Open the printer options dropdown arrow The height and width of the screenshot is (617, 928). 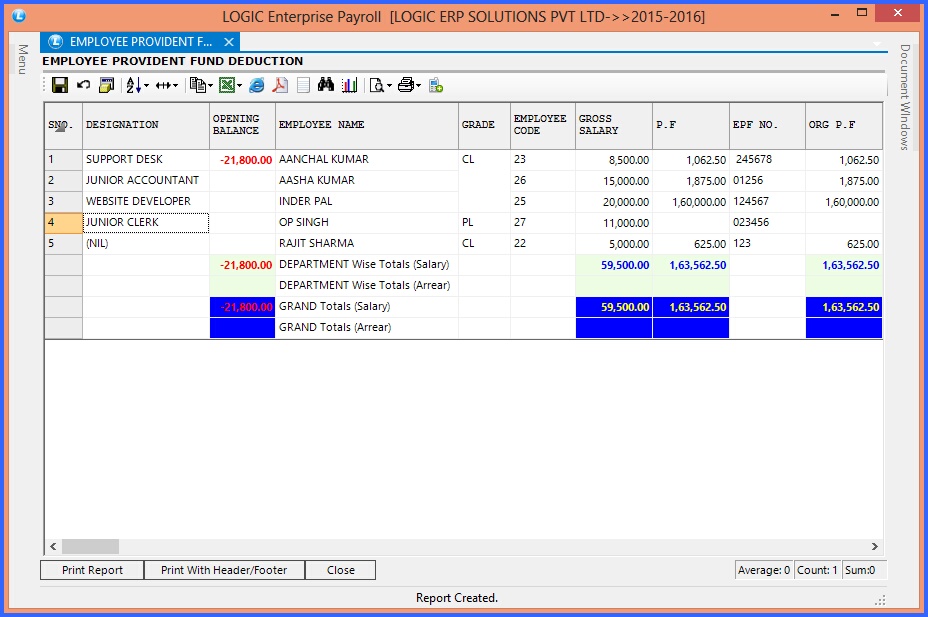(x=418, y=86)
